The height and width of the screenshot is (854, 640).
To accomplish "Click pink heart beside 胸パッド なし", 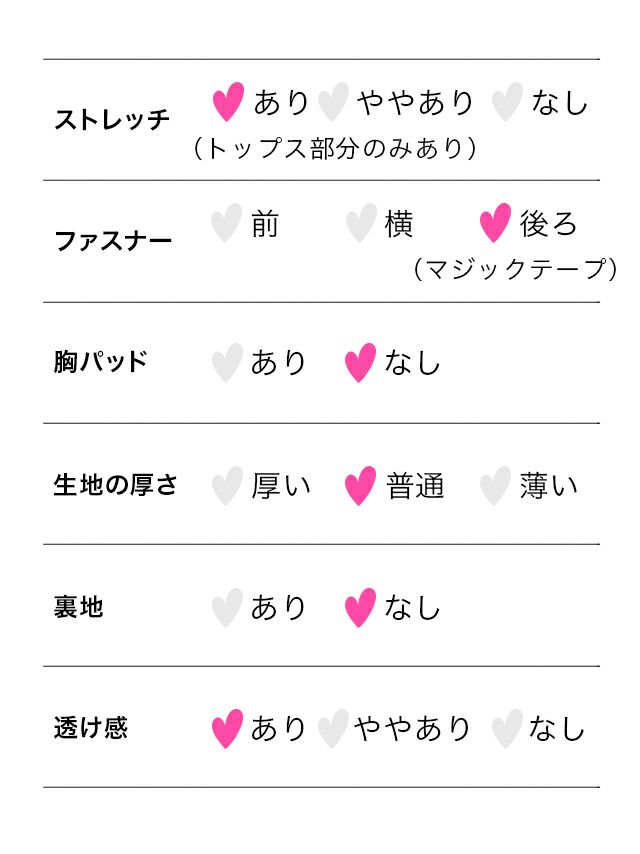I will [360, 362].
